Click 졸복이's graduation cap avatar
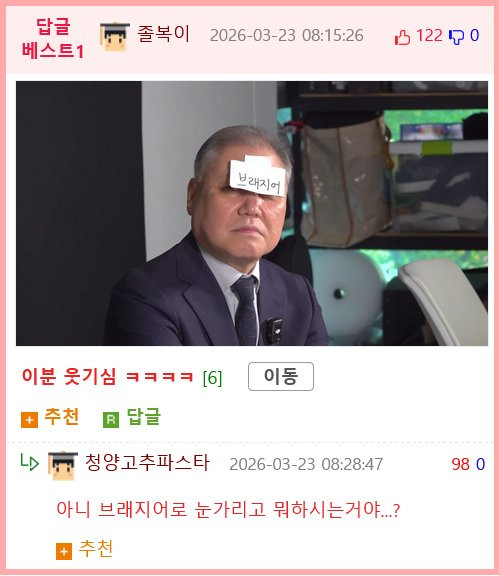 click(x=115, y=37)
